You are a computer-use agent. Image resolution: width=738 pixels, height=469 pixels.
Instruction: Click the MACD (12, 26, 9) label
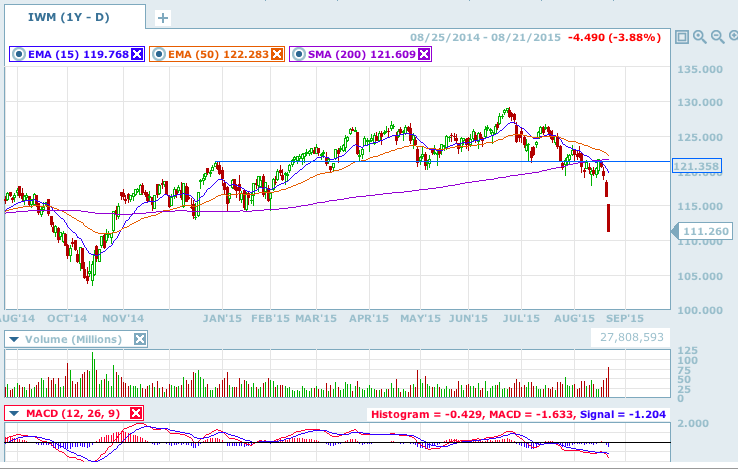pyautogui.click(x=73, y=413)
